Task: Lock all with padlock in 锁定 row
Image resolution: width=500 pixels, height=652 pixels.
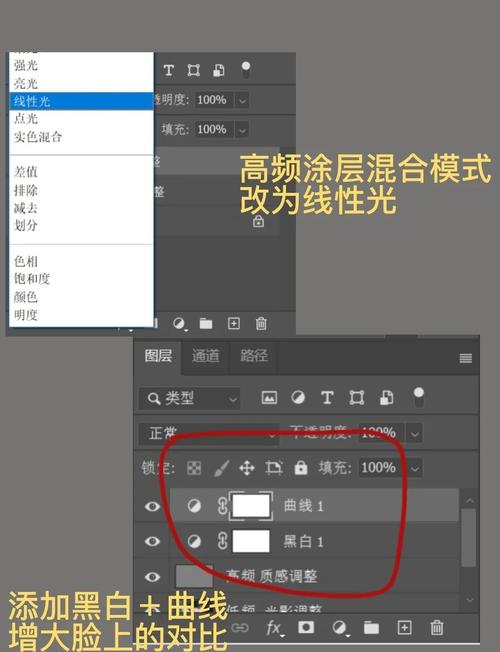Action: [301, 468]
